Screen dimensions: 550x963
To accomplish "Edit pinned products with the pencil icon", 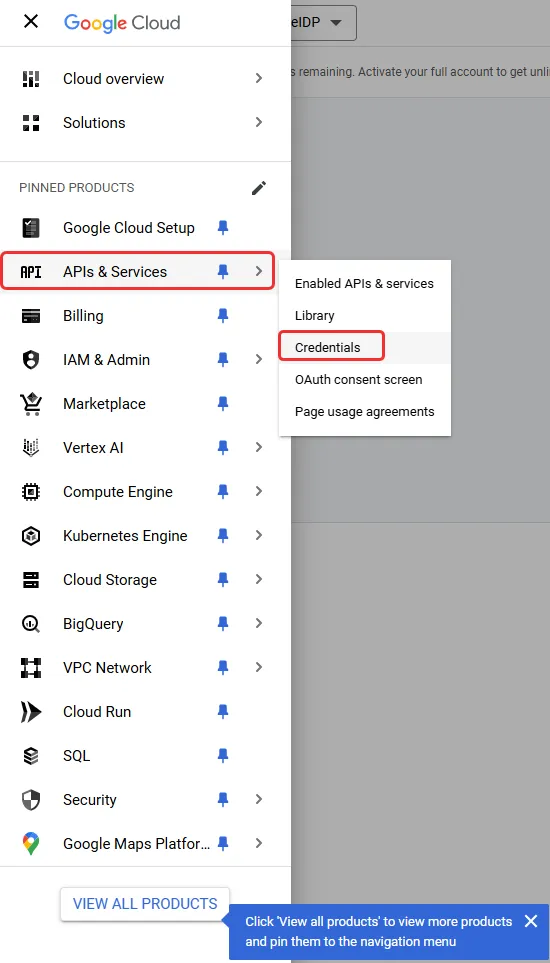I will coord(259,188).
